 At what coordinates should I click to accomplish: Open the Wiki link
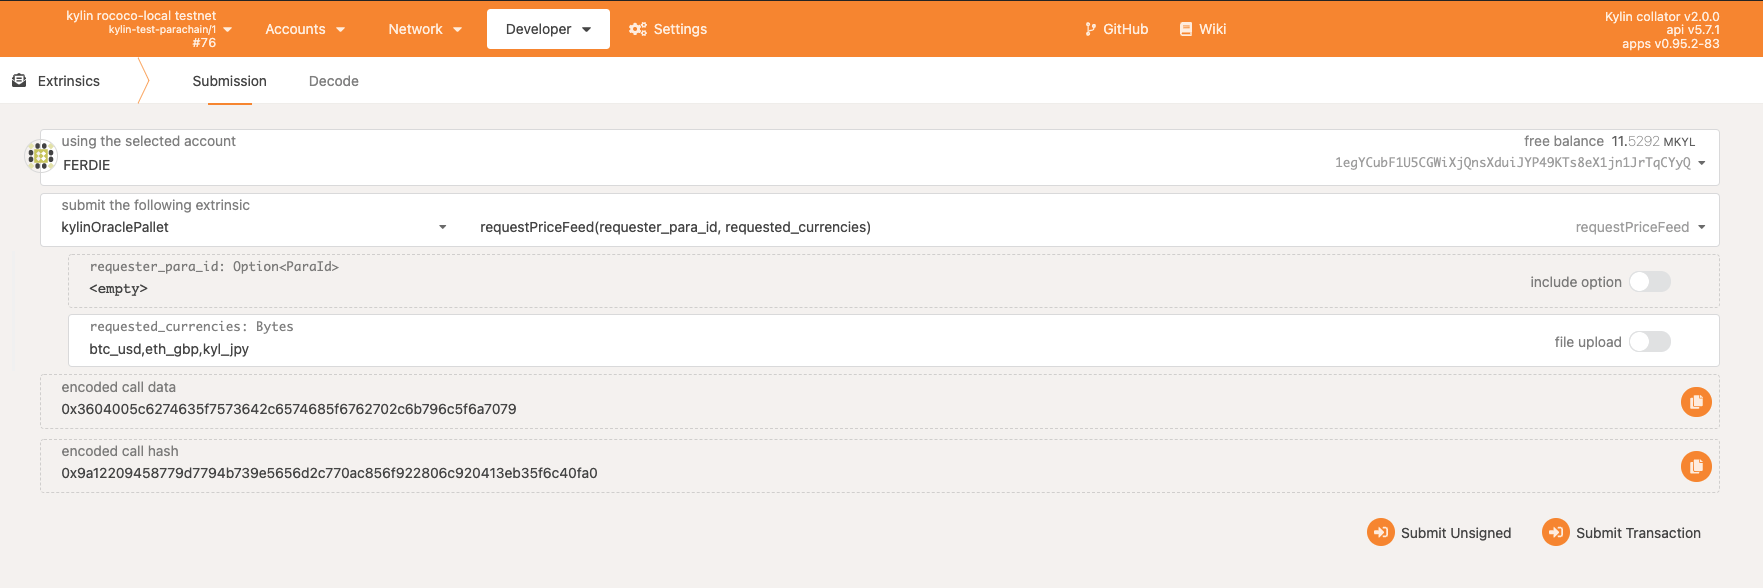coord(1203,29)
